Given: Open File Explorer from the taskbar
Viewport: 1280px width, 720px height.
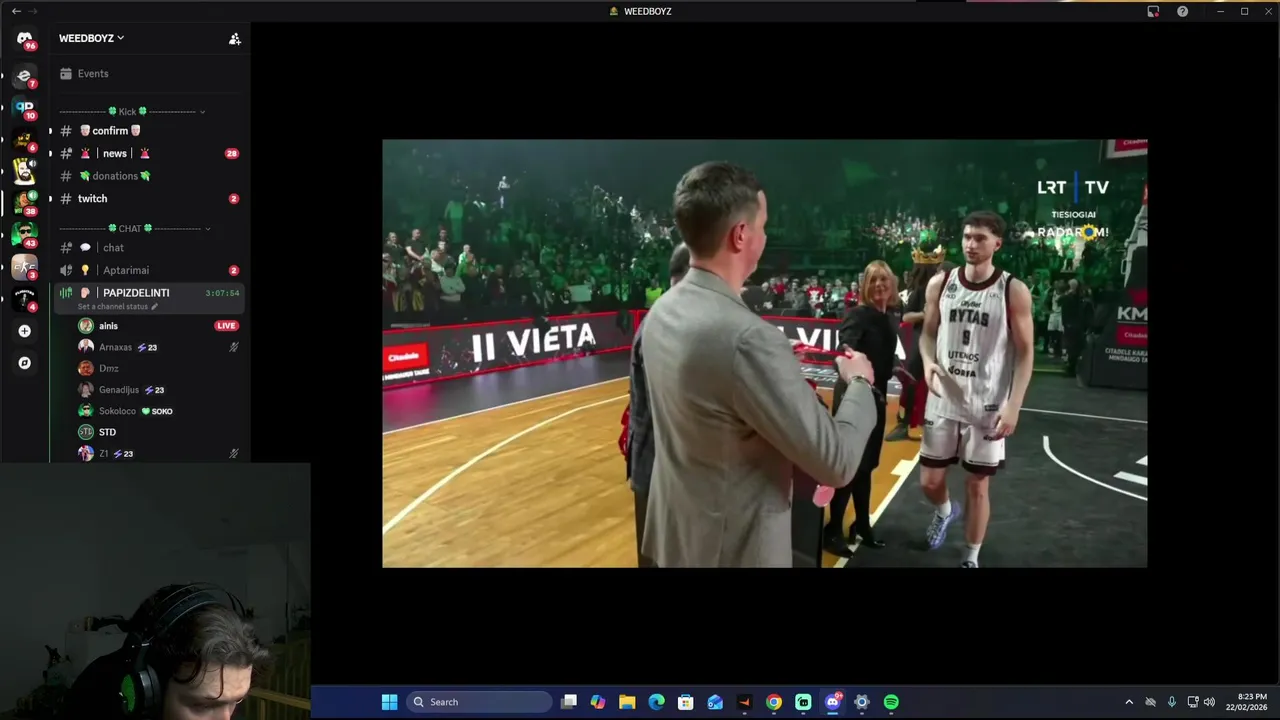Looking at the screenshot, I should 627,702.
